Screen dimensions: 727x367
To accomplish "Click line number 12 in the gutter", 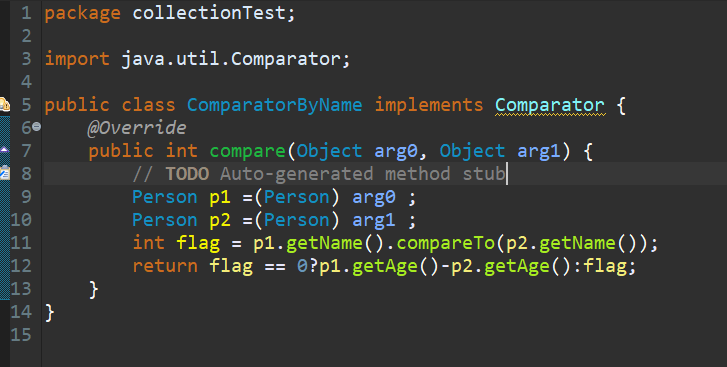I will [21, 266].
